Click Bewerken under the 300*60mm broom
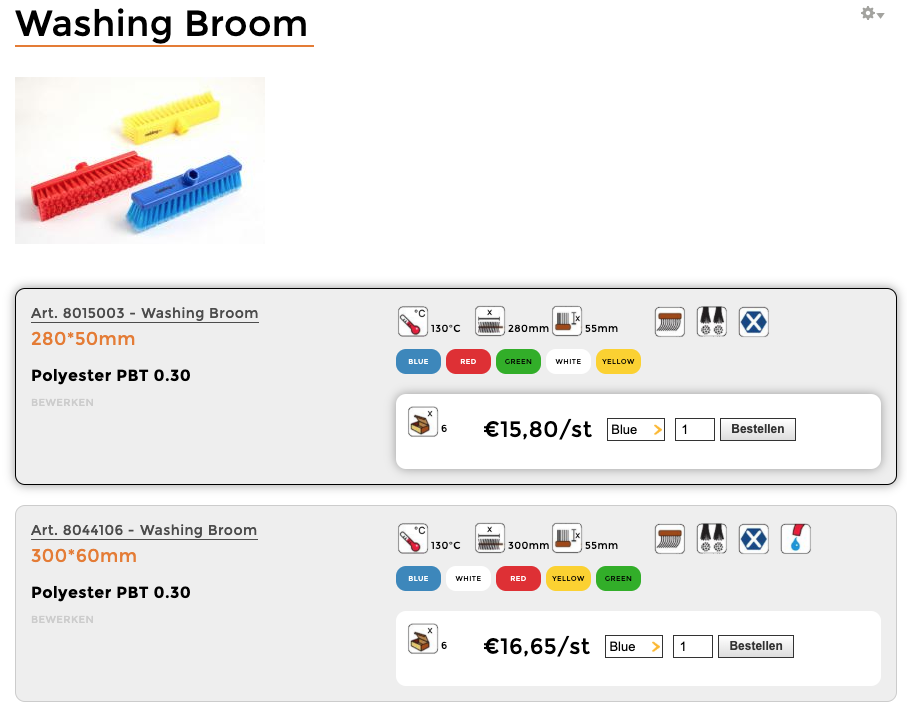 pos(62,620)
